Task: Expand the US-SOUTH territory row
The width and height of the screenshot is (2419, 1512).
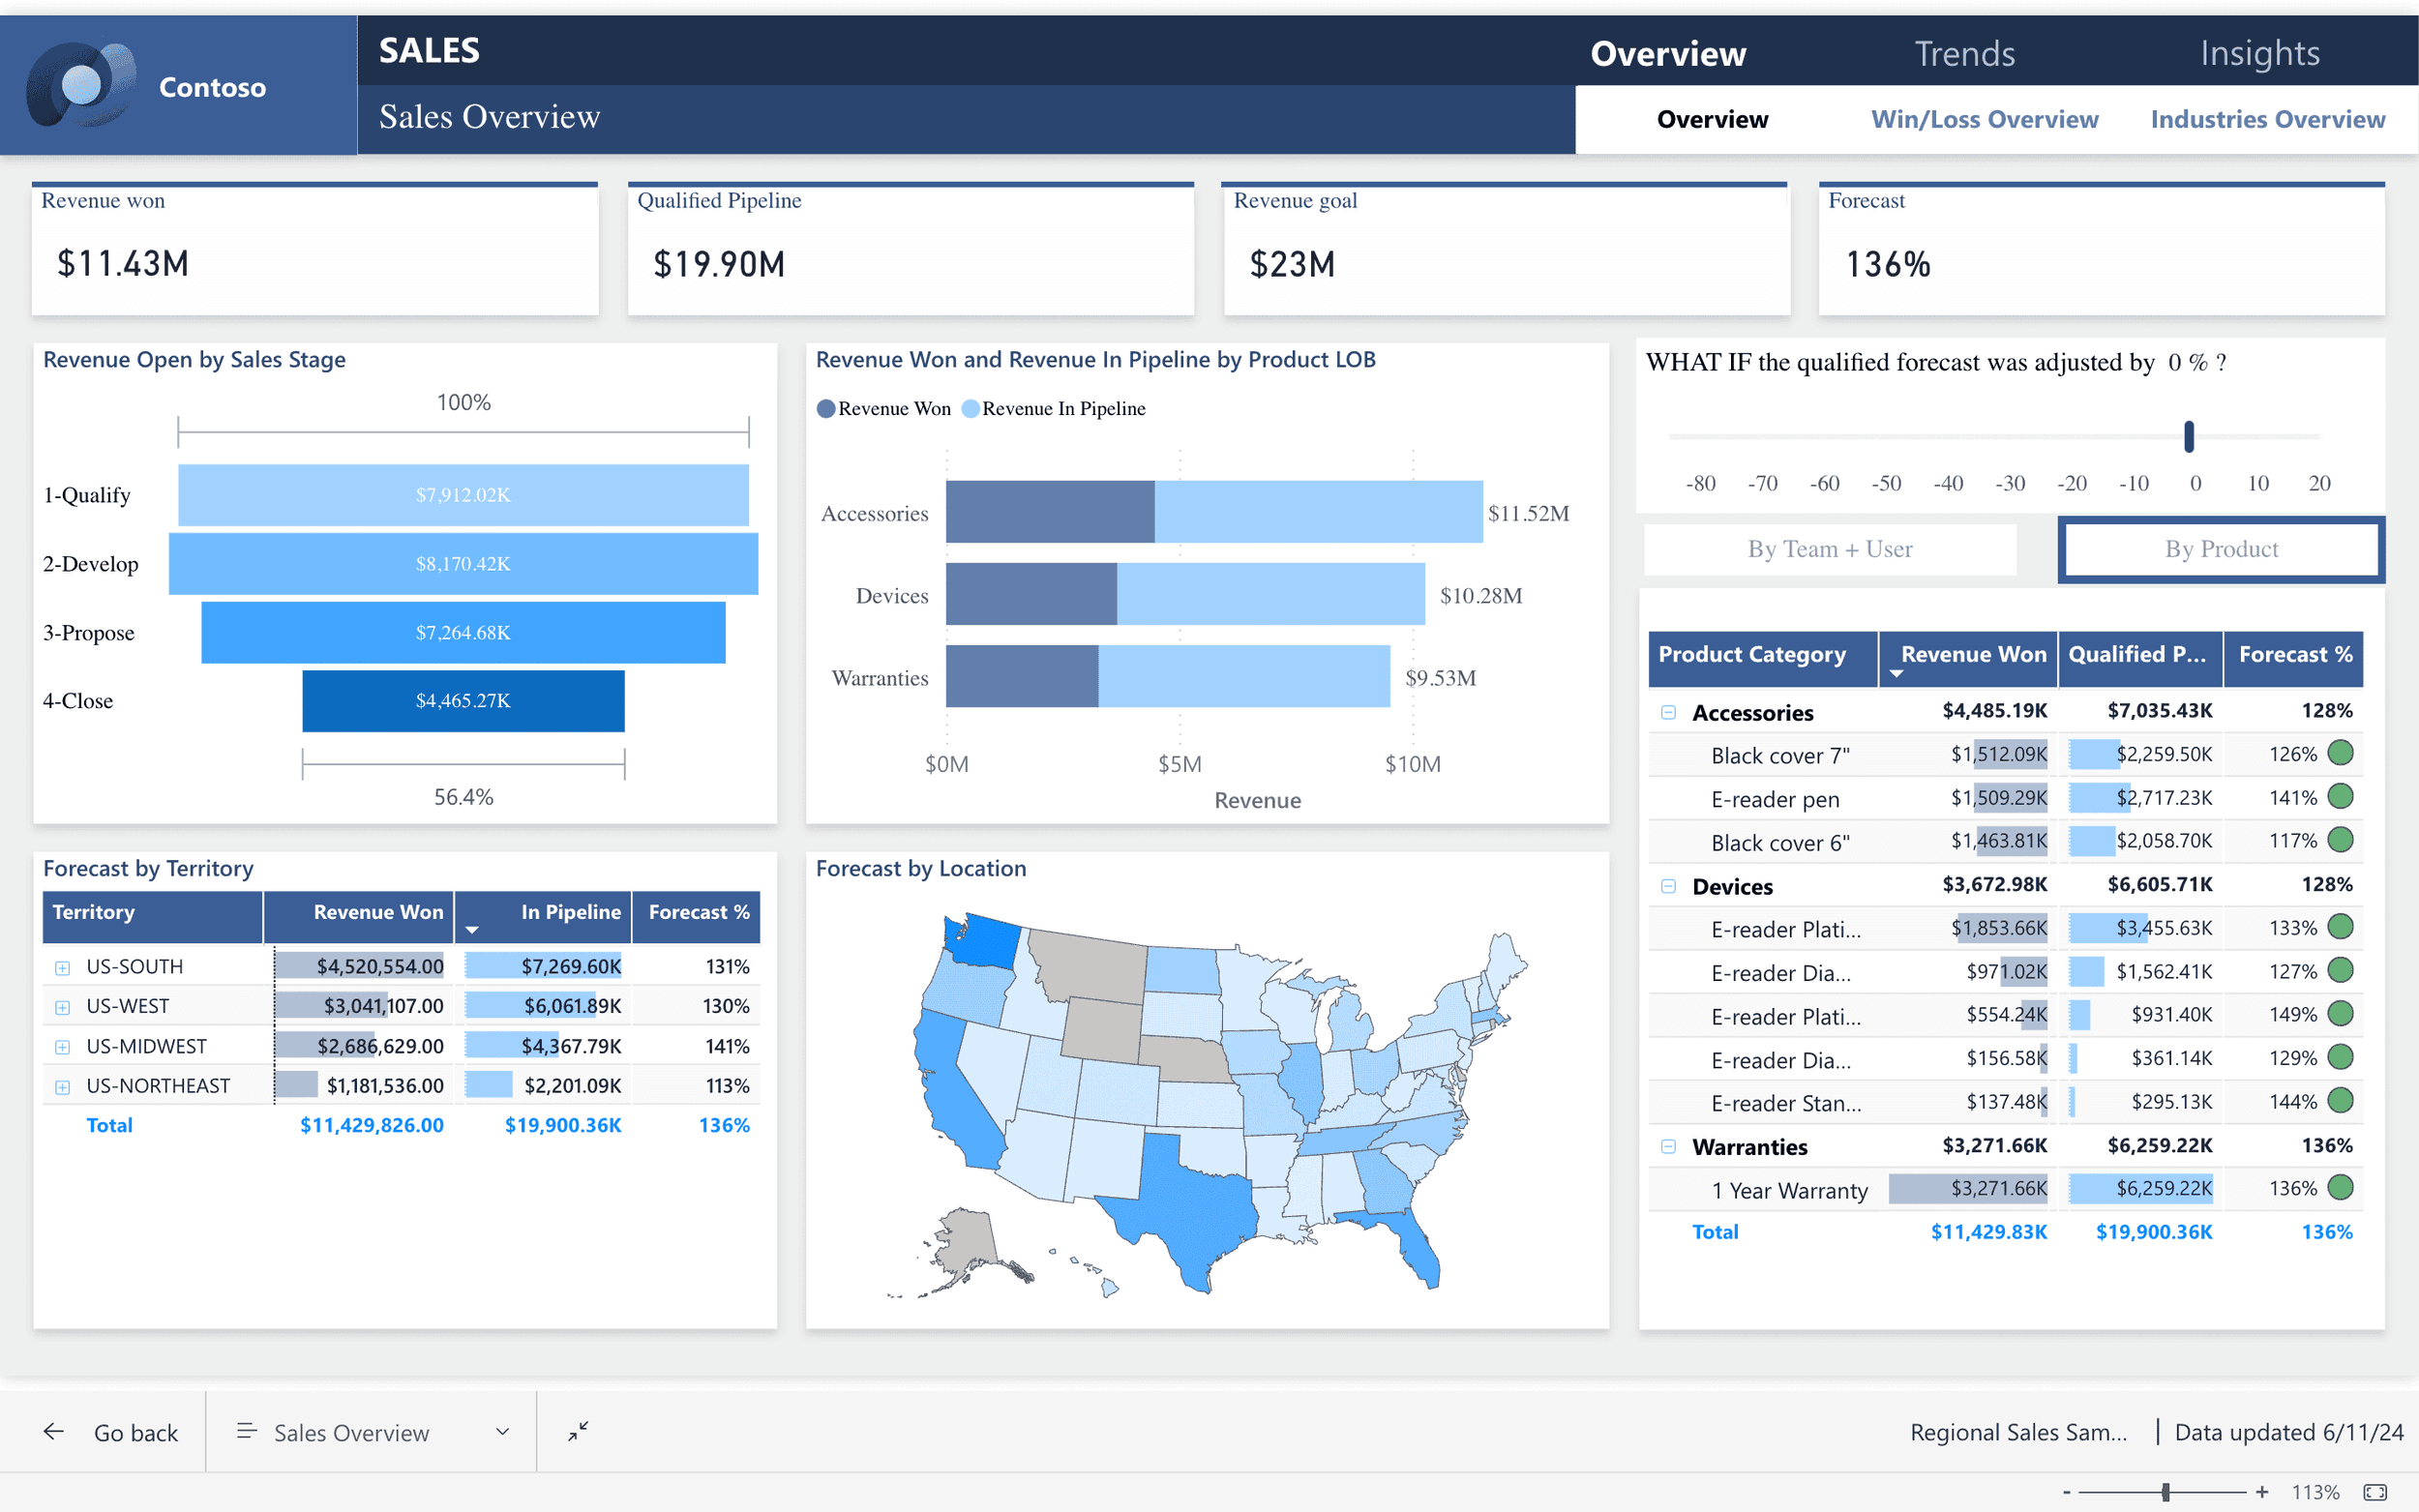Action: (62, 967)
